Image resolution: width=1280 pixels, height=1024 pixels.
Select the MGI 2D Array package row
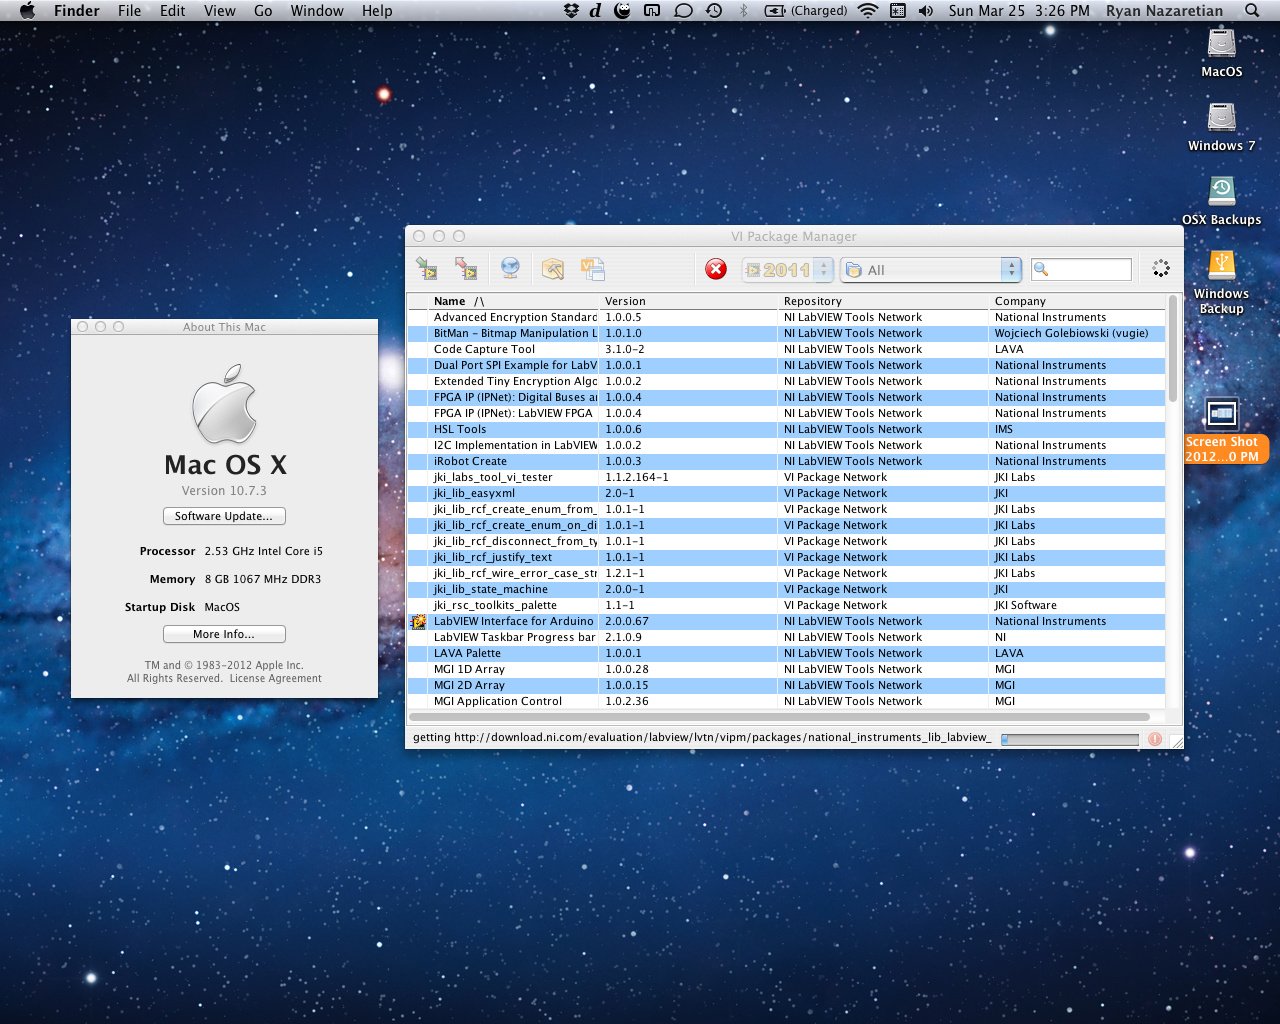pos(786,685)
